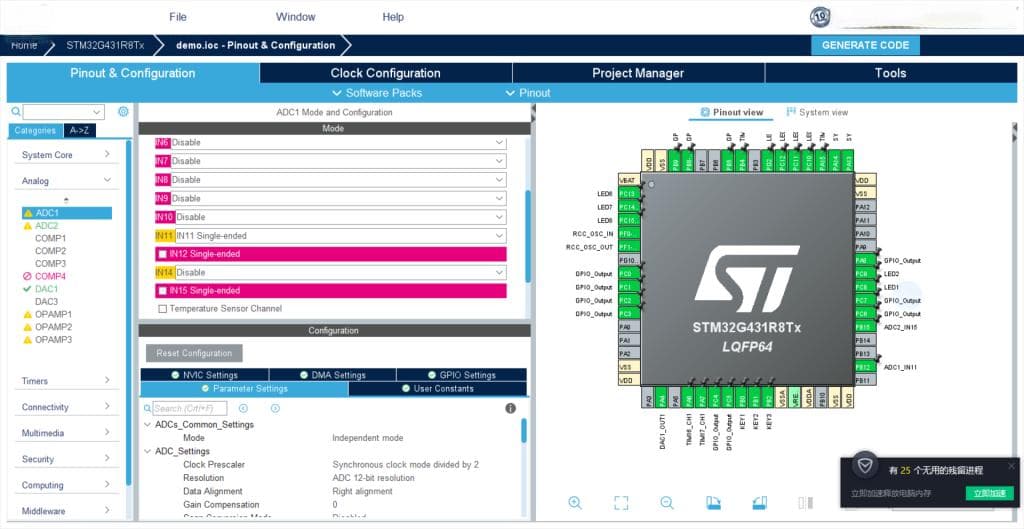Click the magnifier search icon in the left panel
The width and height of the screenshot is (1024, 529).
coord(16,112)
